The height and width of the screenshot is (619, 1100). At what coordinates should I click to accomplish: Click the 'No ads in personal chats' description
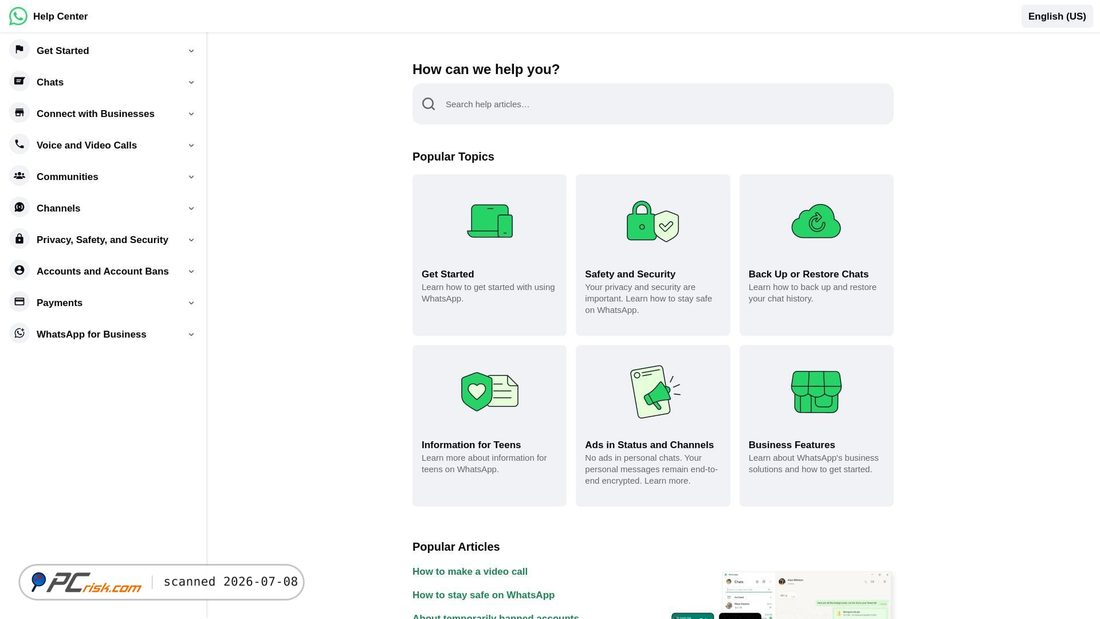coord(651,469)
